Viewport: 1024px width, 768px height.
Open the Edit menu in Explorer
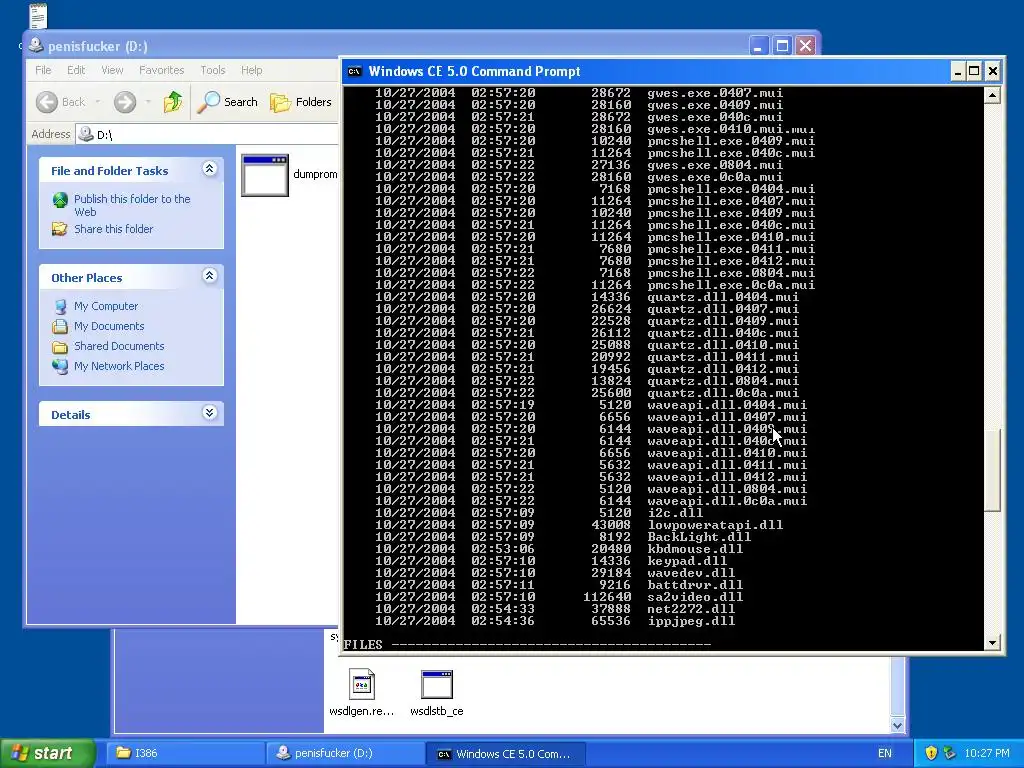[76, 70]
